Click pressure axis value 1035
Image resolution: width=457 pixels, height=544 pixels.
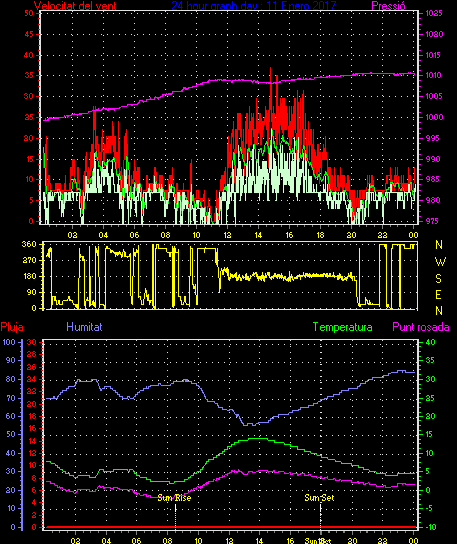click(434, 13)
